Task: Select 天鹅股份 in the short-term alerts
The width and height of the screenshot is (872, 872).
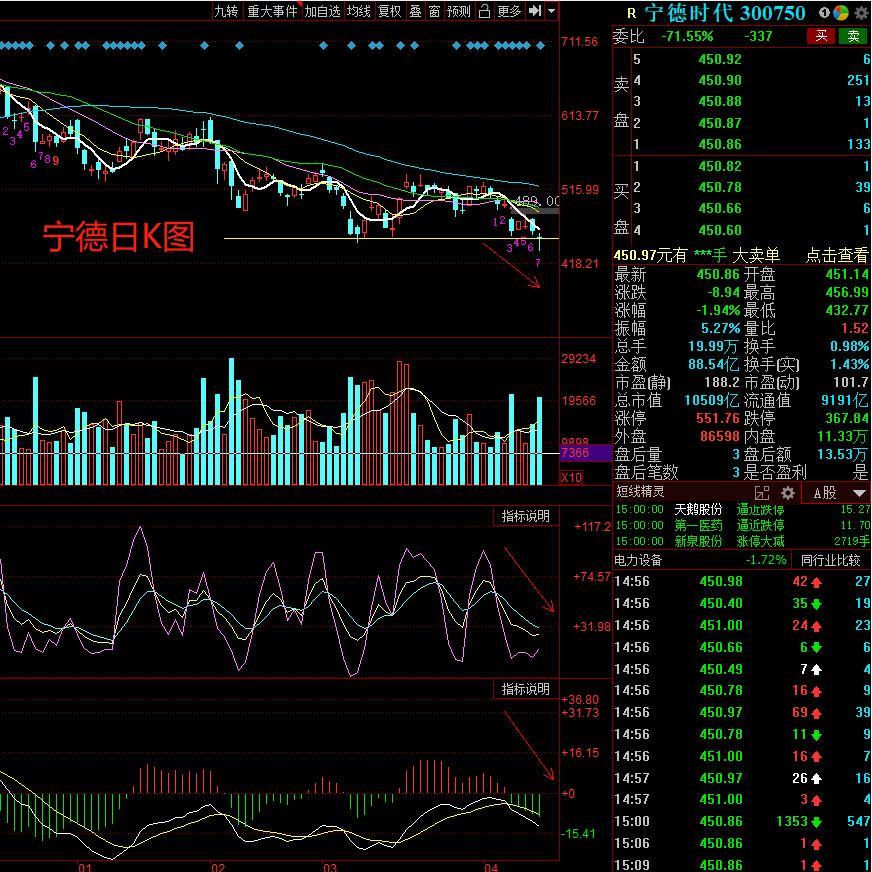Action: tap(698, 509)
